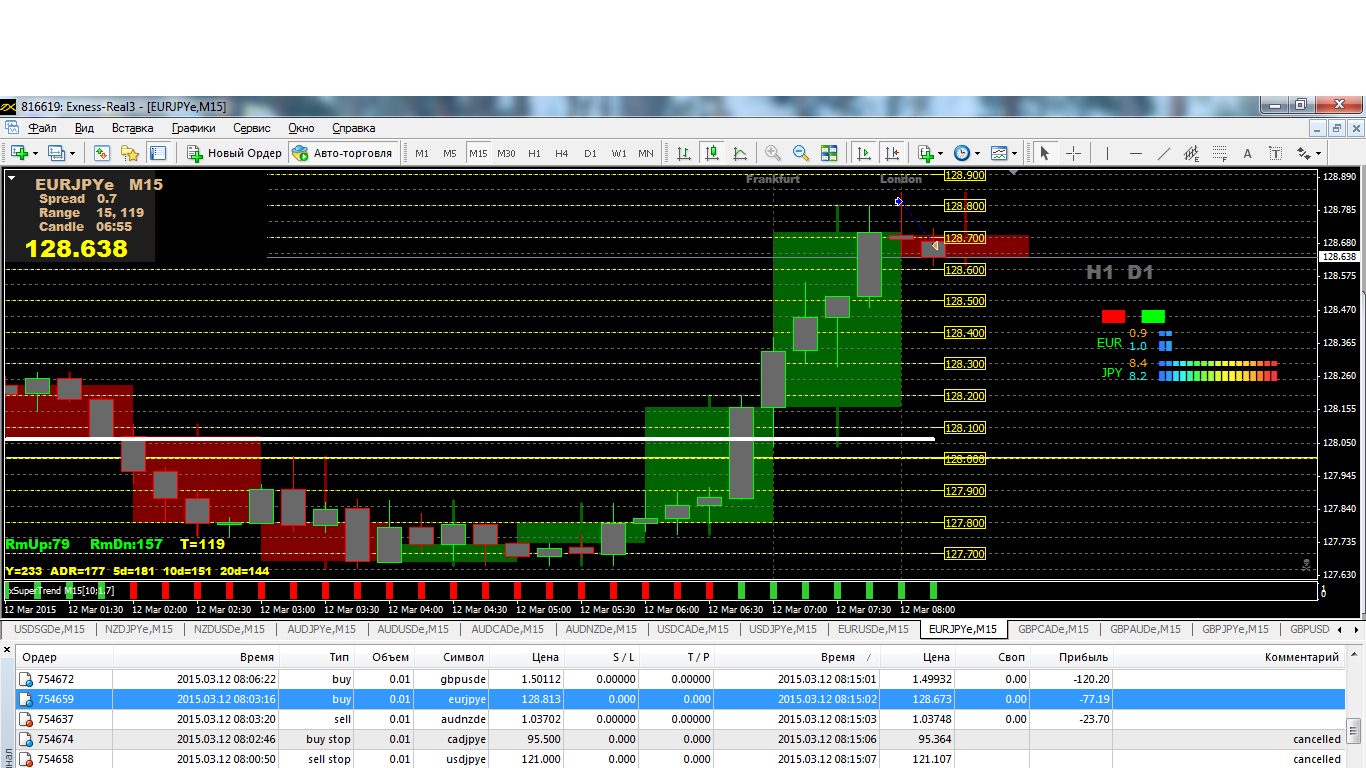Draw a vertical line
Image resolution: width=1366 pixels, height=768 pixels.
(x=1107, y=153)
